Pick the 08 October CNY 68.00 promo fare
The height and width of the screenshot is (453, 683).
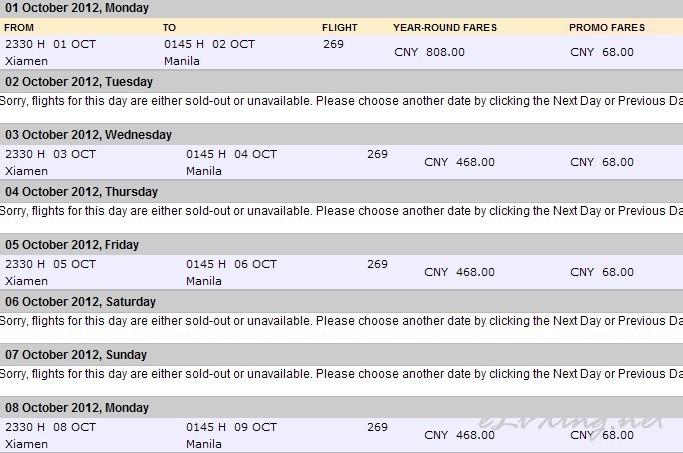point(602,435)
